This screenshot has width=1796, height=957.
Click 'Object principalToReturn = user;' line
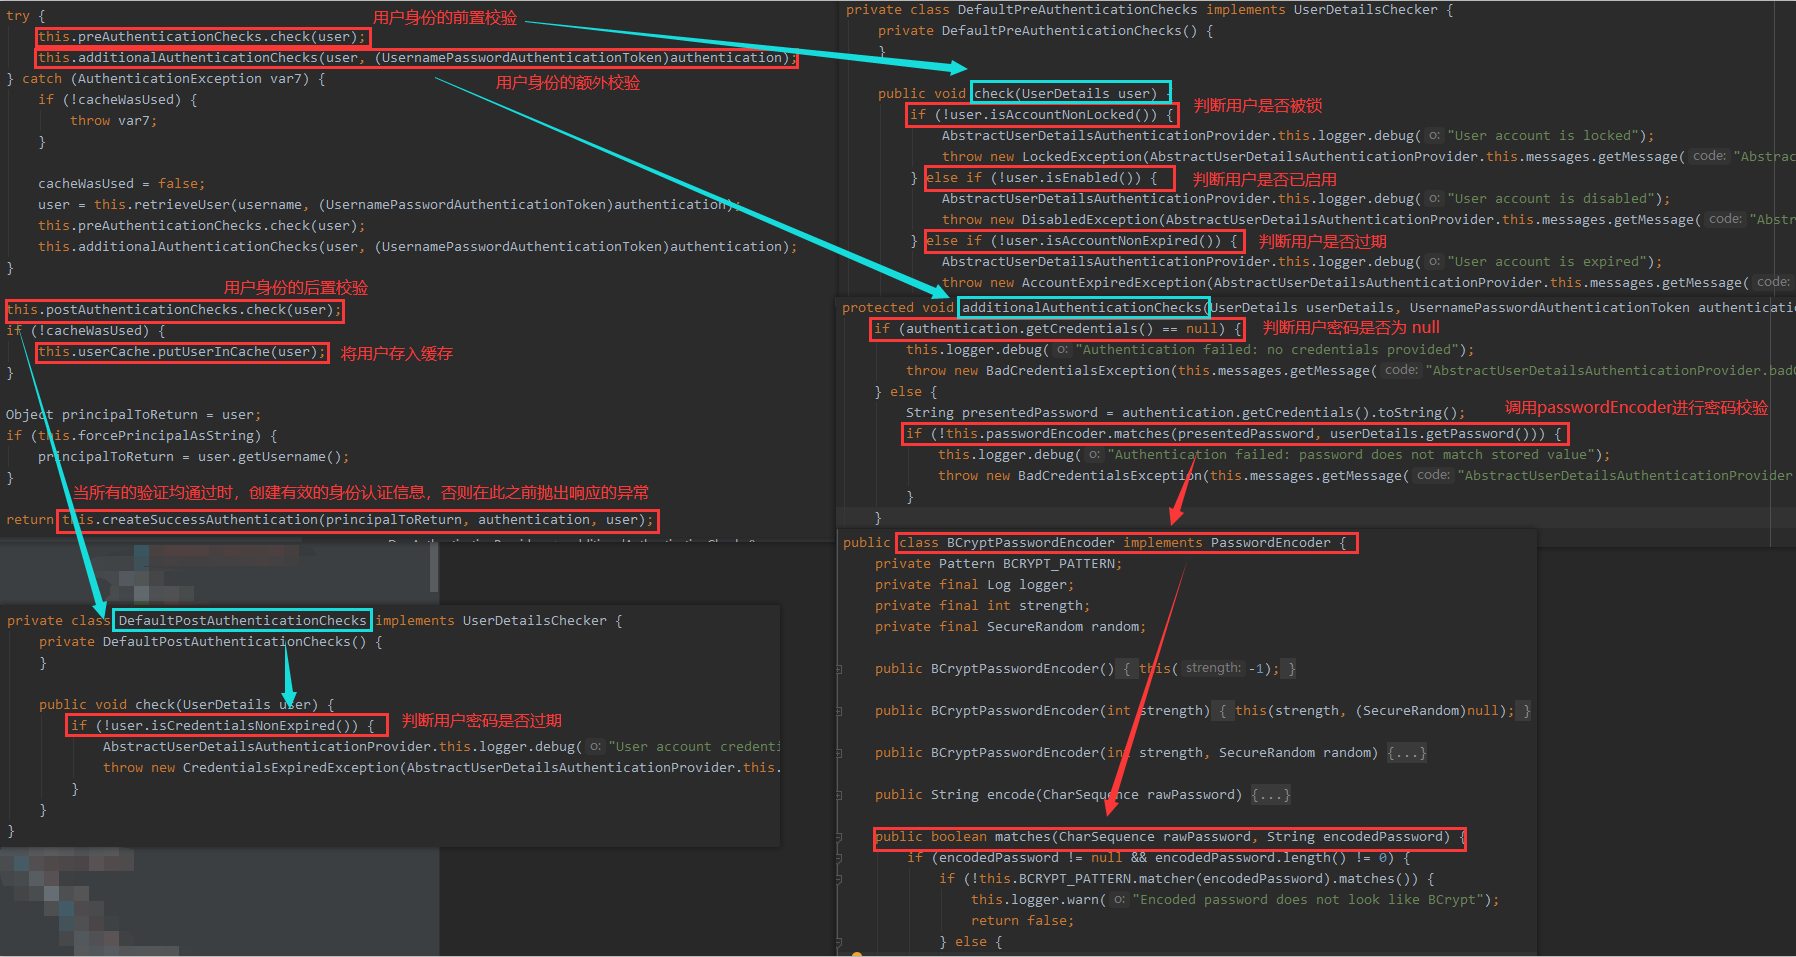pos(133,415)
